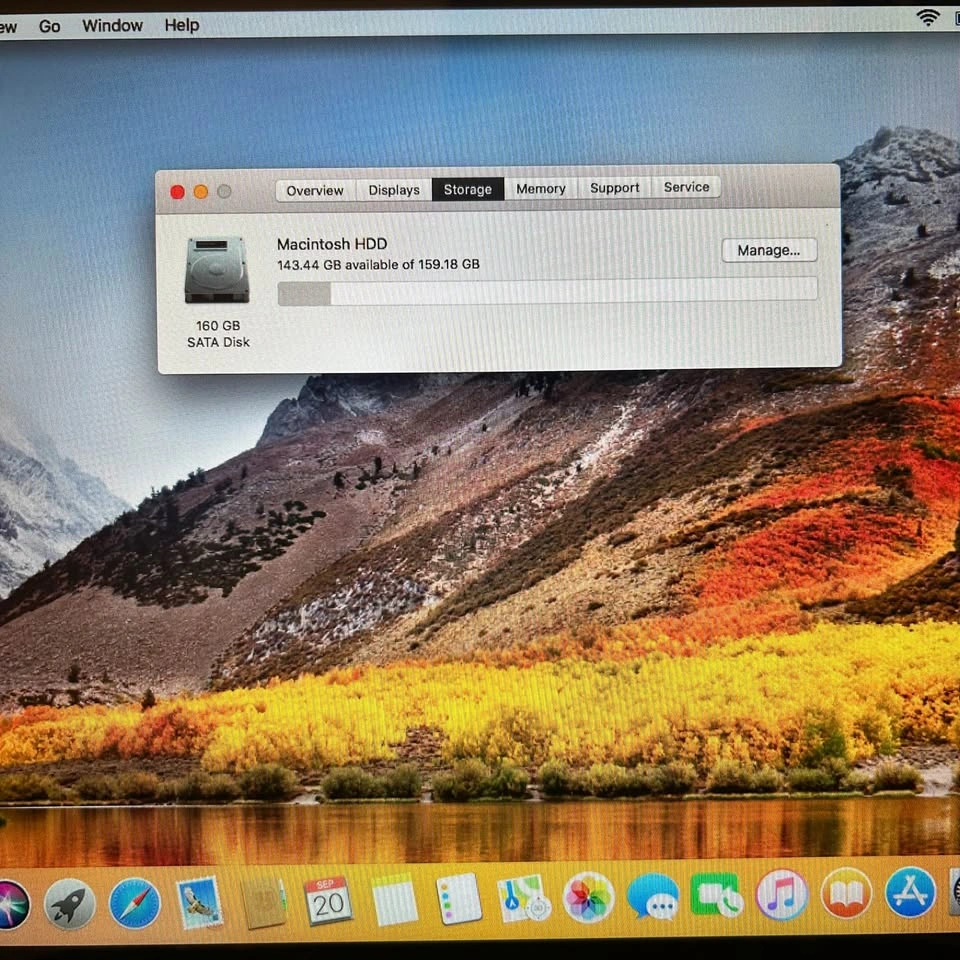960x960 pixels.
Task: Select the Storage tab
Action: 468,189
